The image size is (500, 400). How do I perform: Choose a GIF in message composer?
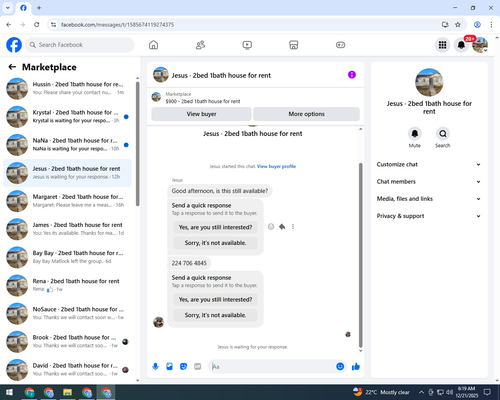[x=198, y=367]
